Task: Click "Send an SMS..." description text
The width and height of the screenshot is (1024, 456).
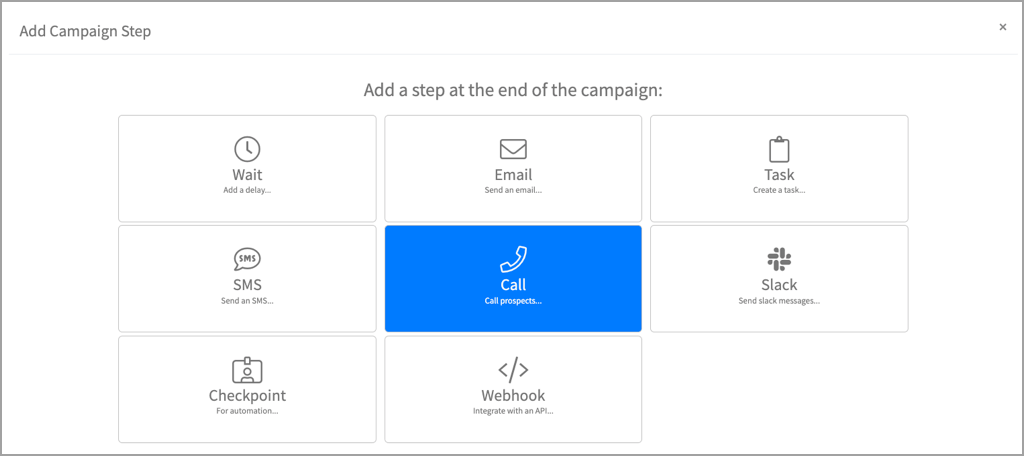Action: [x=247, y=300]
